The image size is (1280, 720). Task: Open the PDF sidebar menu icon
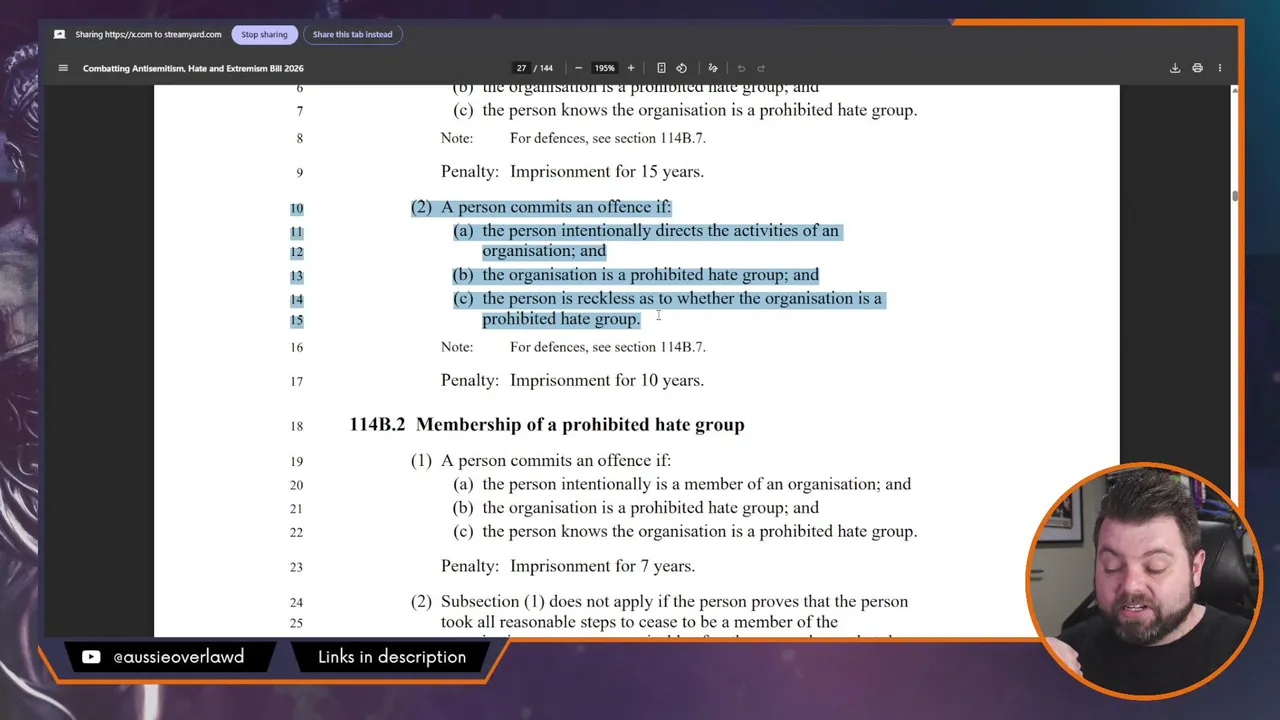coord(63,68)
